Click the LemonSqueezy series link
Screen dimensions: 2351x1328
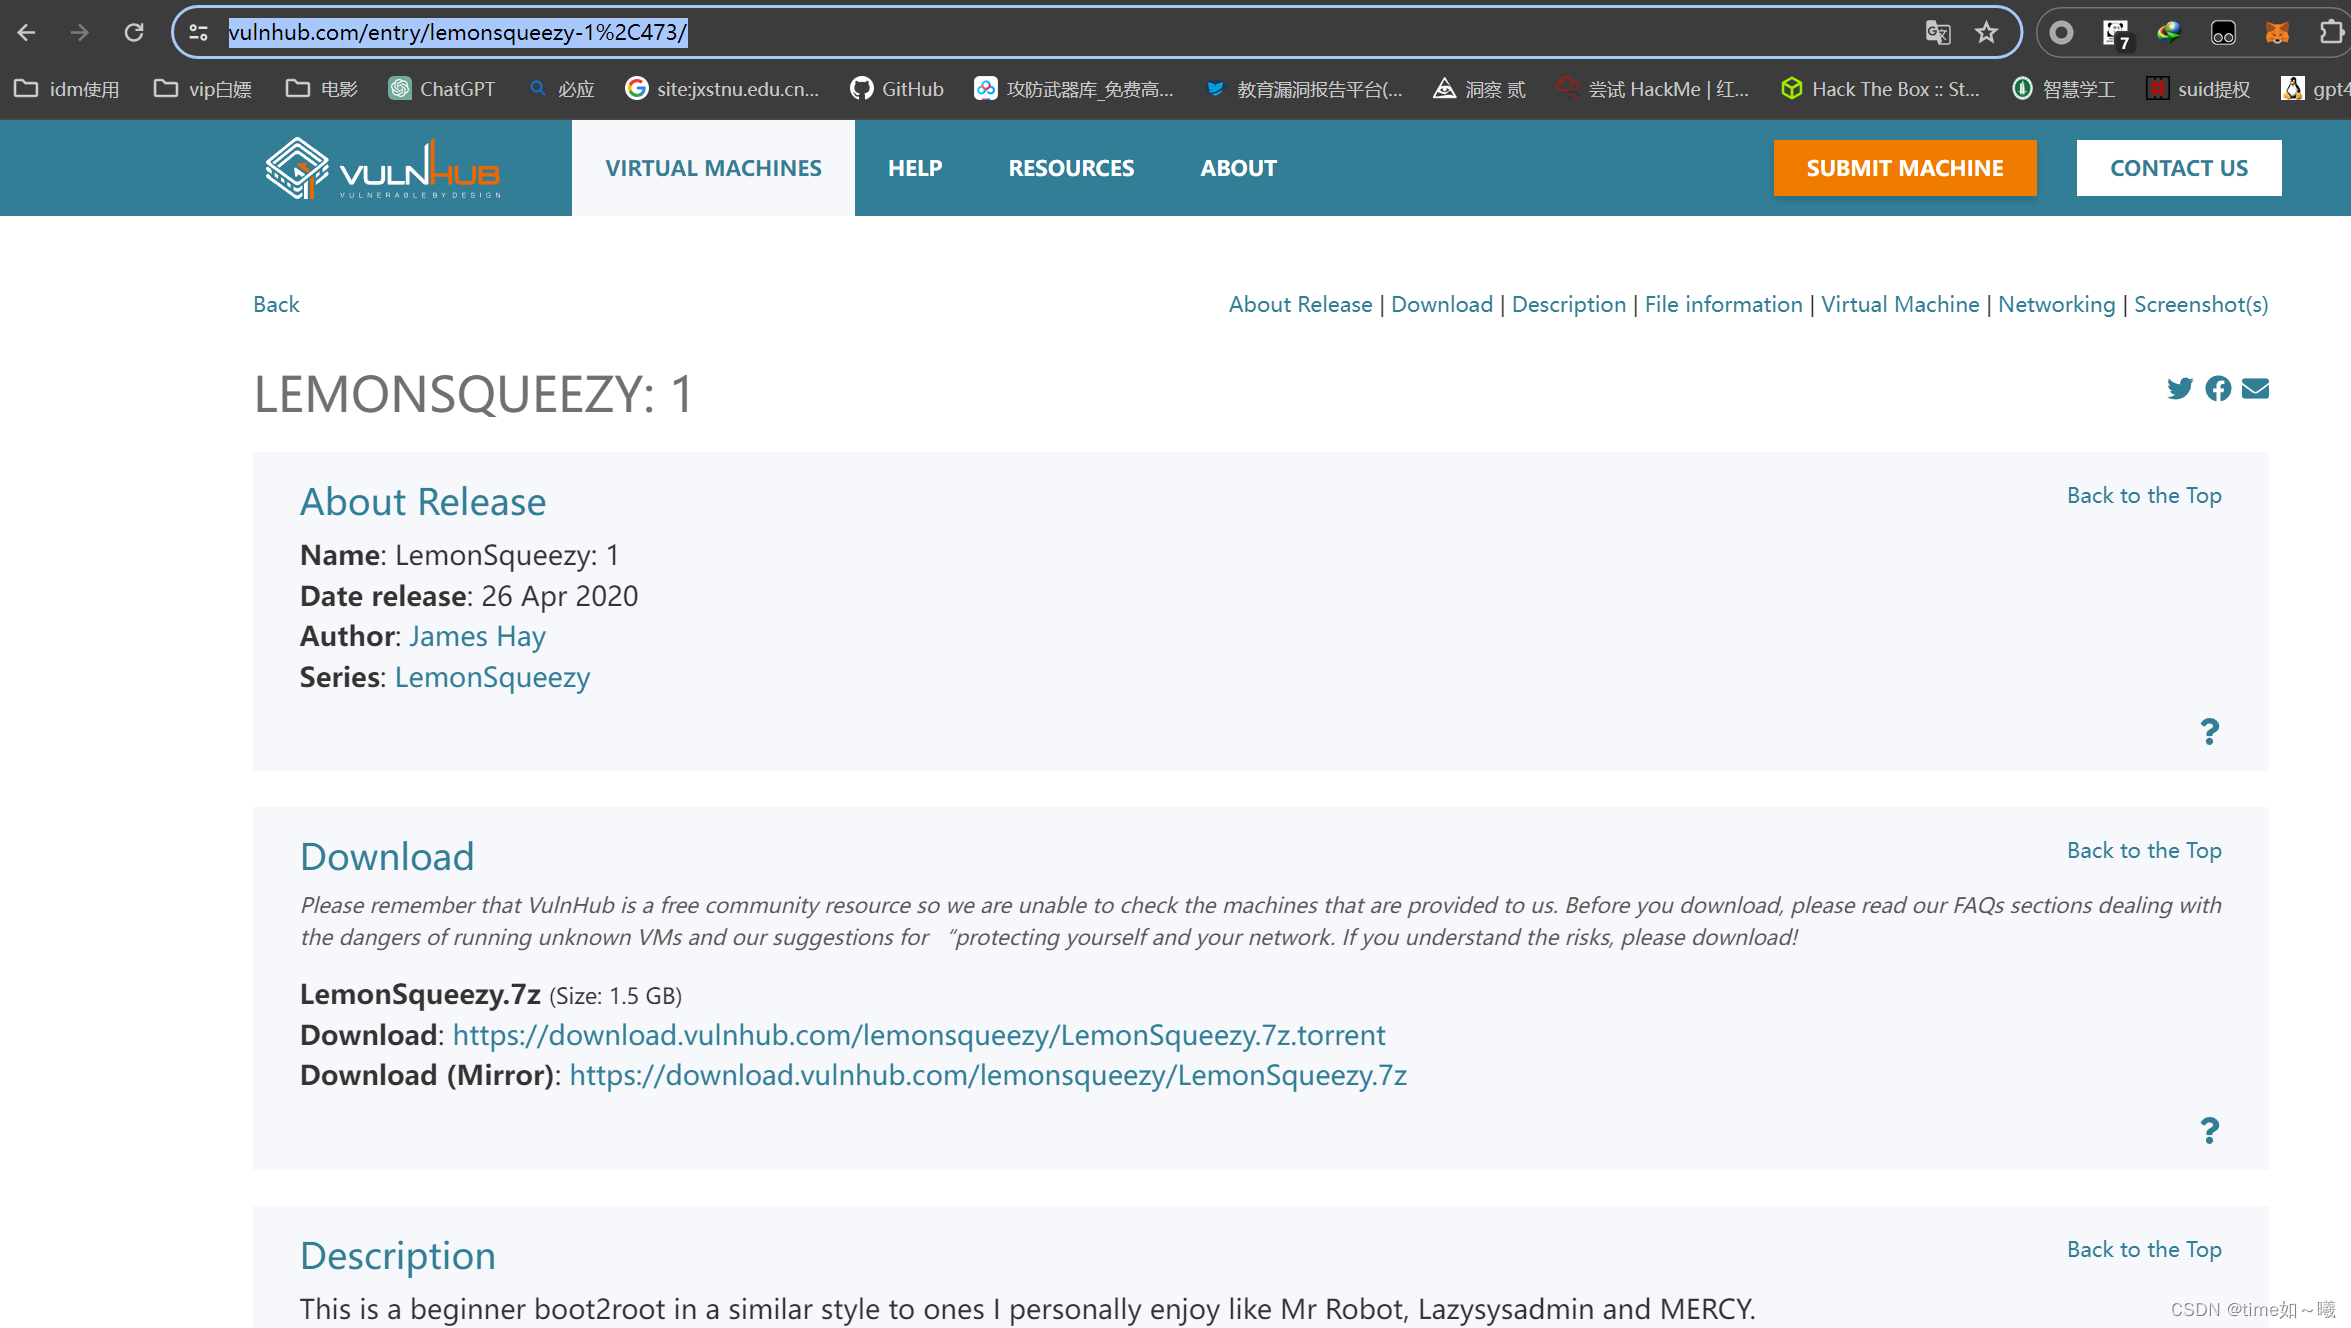tap(491, 675)
